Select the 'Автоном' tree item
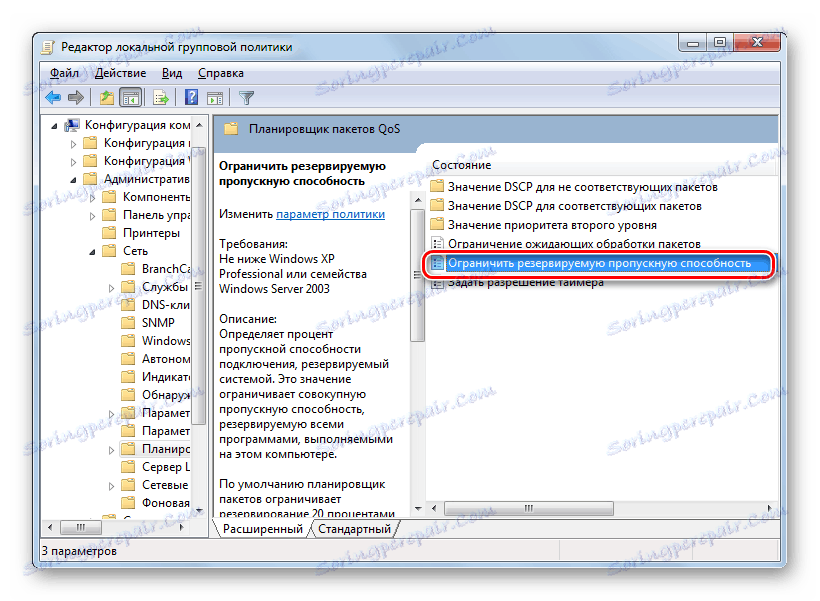This screenshot has width=820, height=601. 166,359
